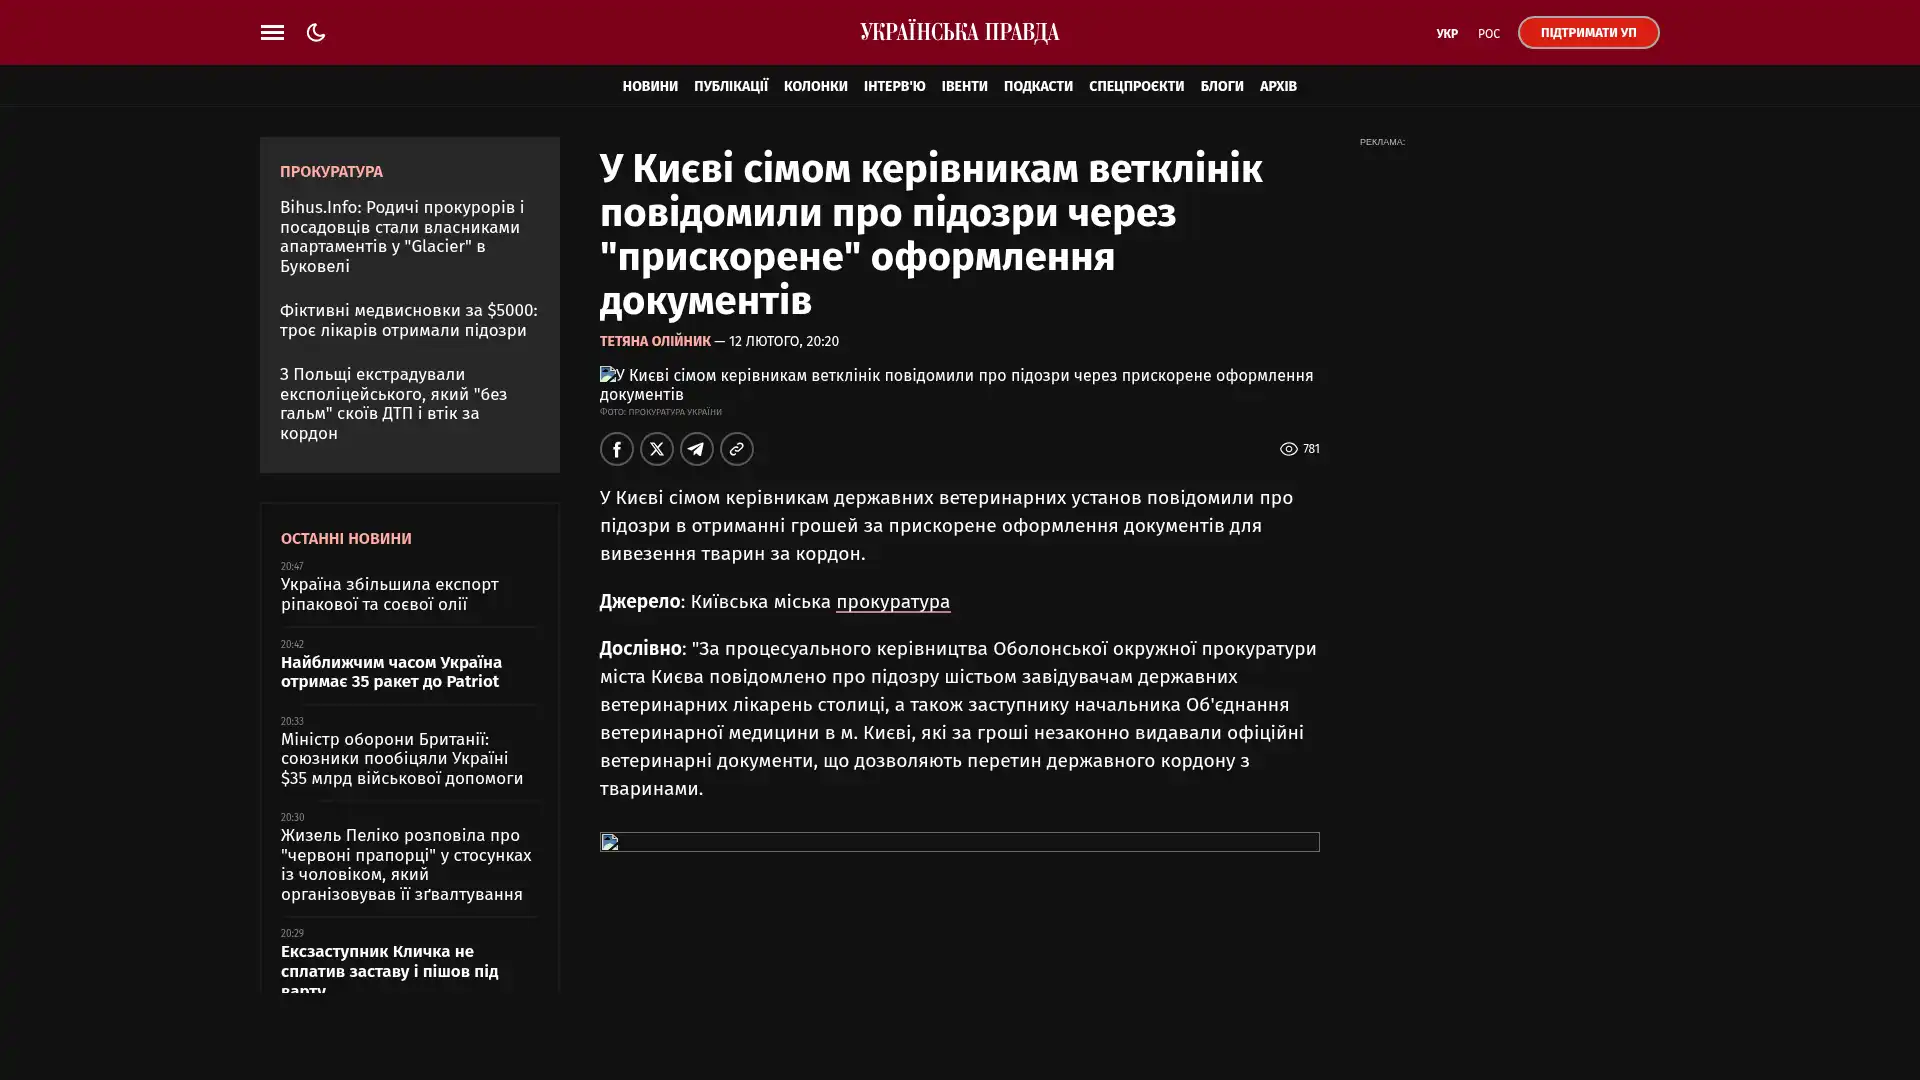Go to the СПЕЦПРОЄКТИ menu

click(x=1135, y=86)
